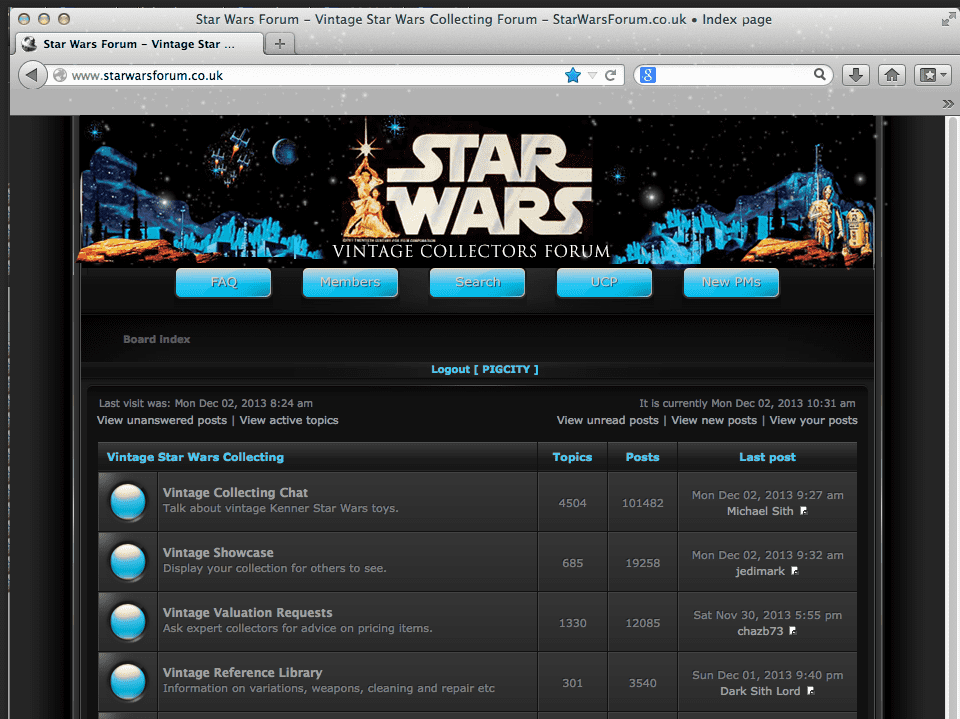Open a new tab with plus button
Viewport: 960px width, 719px height.
280,43
